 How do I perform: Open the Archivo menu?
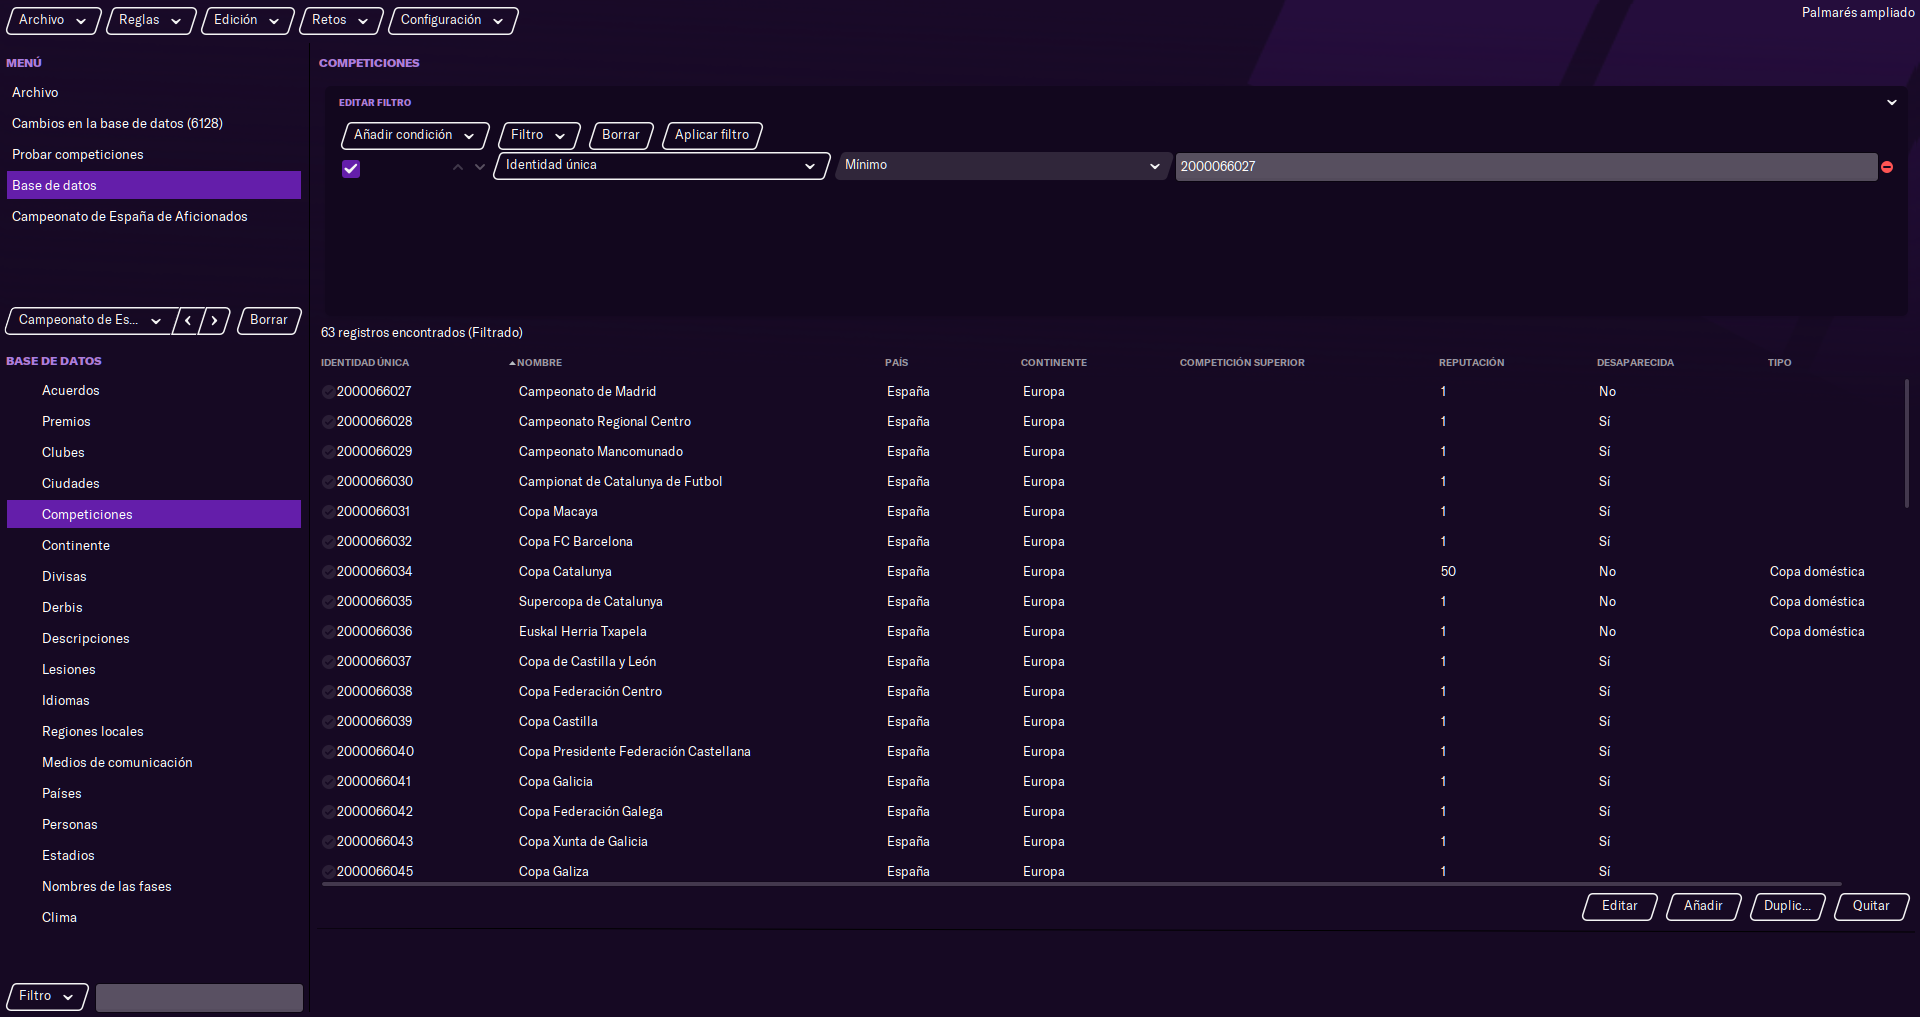coord(53,20)
